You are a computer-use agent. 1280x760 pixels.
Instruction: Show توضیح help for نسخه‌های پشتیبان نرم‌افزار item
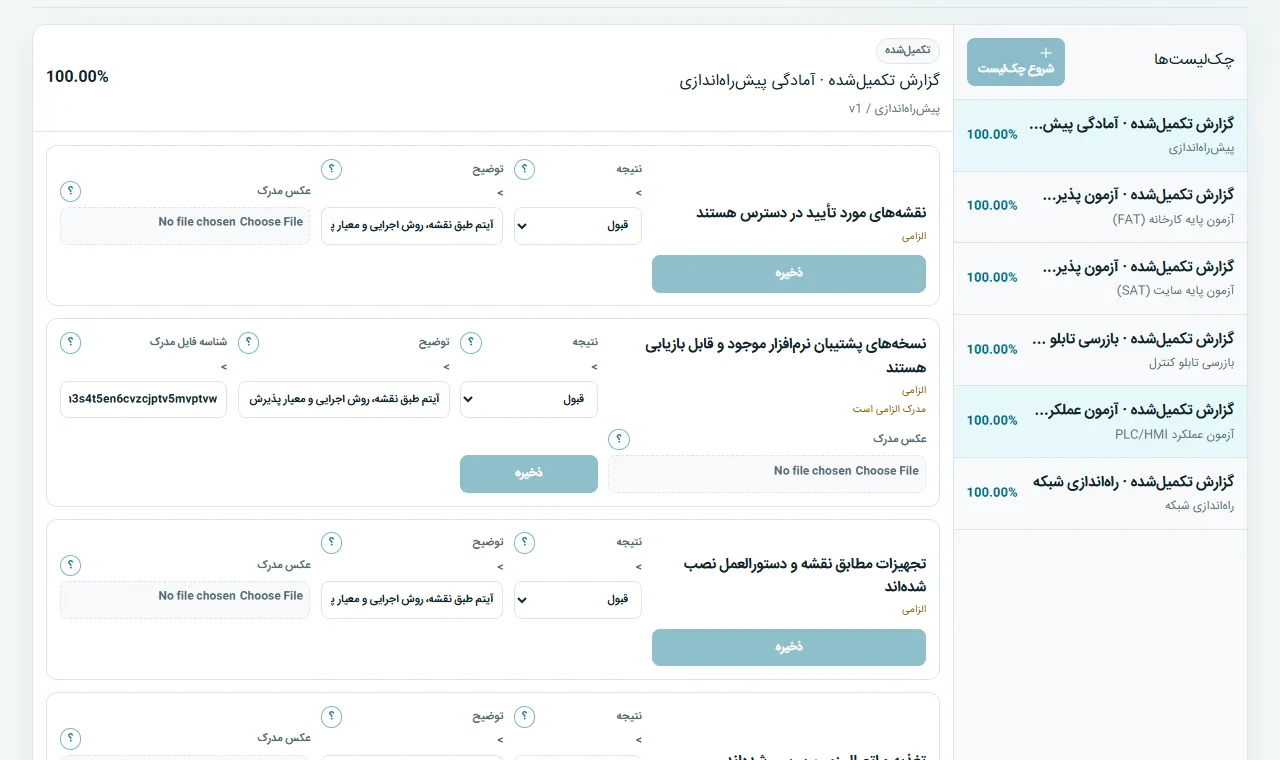248,343
